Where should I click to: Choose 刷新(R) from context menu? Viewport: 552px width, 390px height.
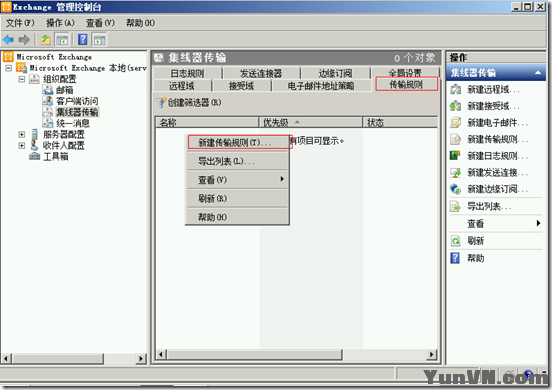pyautogui.click(x=237, y=199)
